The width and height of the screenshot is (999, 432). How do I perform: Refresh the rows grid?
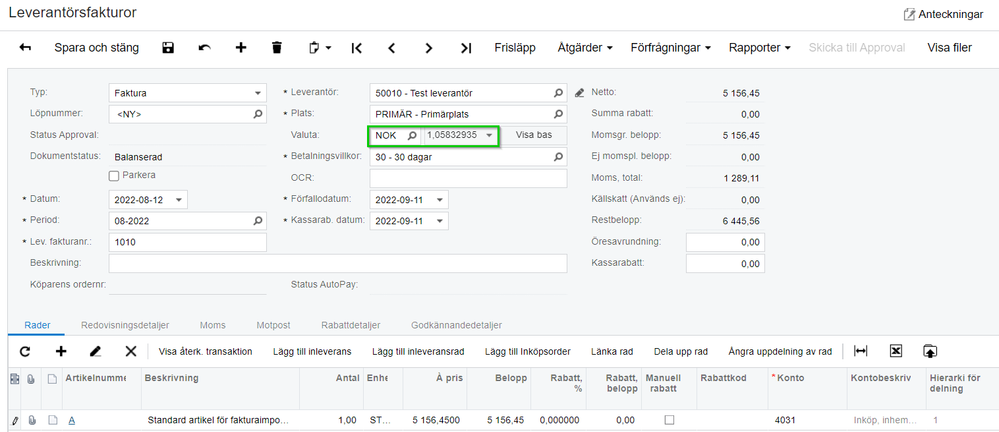[25, 351]
